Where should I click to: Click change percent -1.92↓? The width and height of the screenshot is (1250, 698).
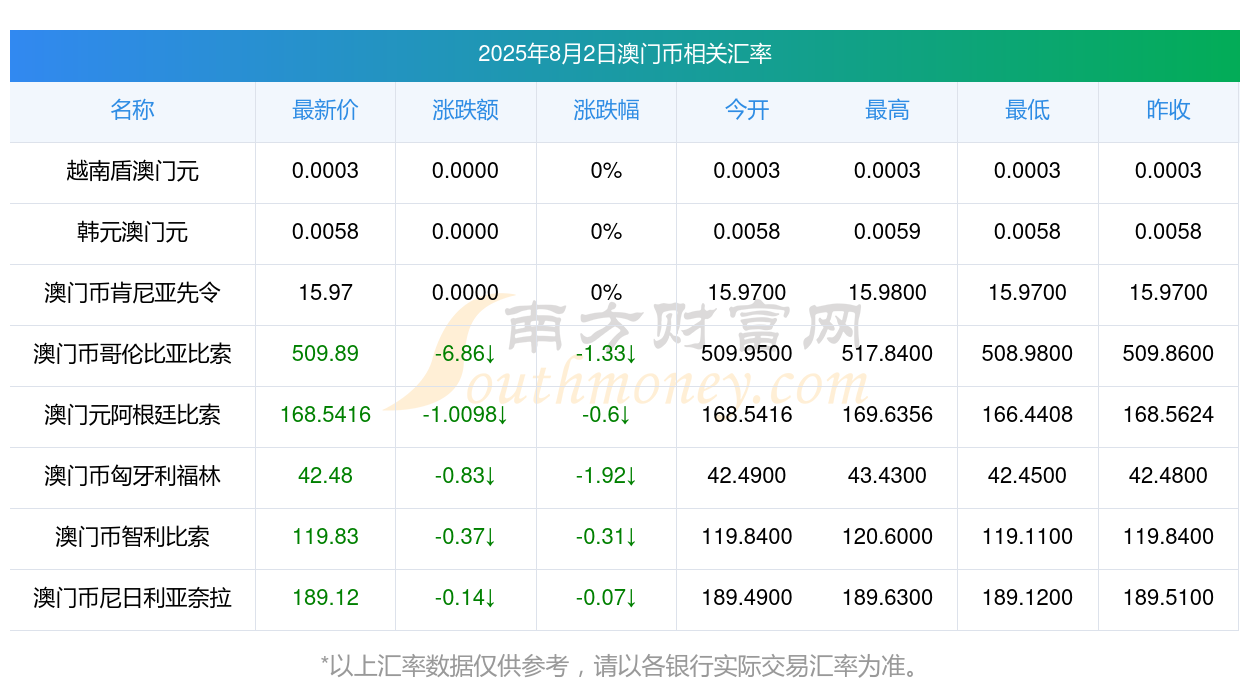pyautogui.click(x=606, y=476)
